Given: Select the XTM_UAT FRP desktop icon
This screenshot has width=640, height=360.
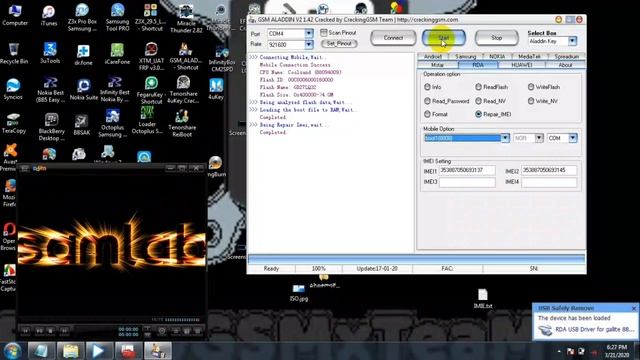Looking at the screenshot, I should pos(151,56).
